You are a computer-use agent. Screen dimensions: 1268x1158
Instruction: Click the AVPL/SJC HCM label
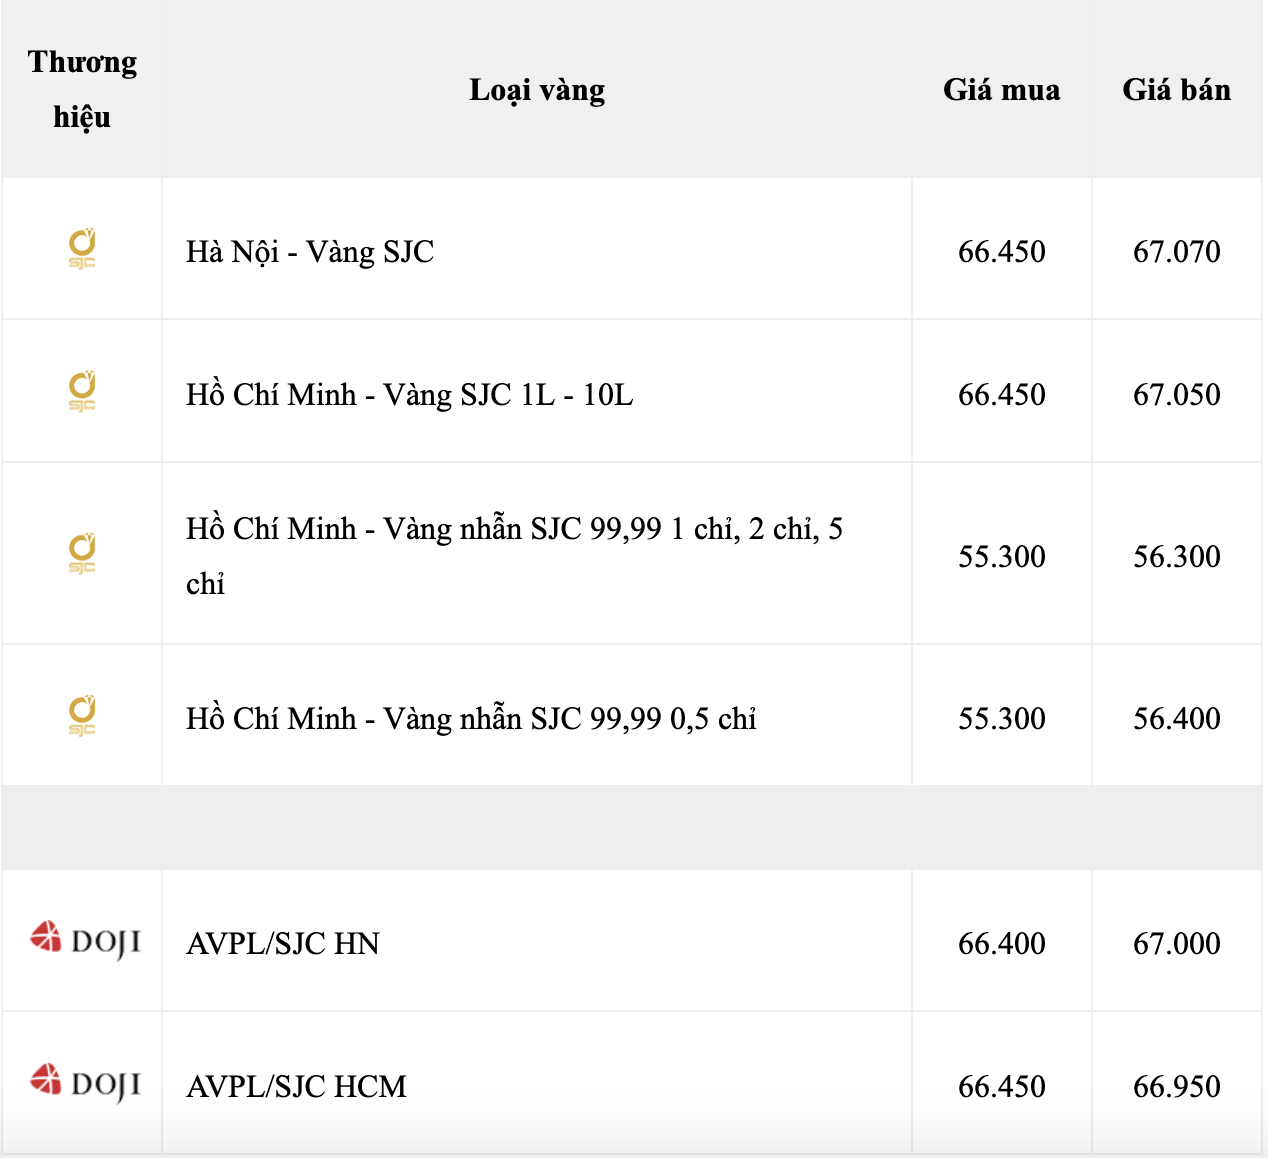coord(296,1087)
